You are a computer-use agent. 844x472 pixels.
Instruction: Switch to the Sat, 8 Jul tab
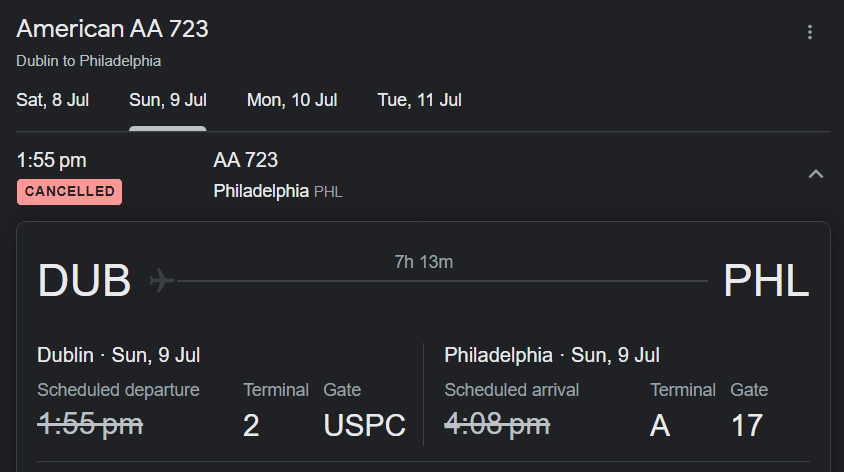pyautogui.click(x=52, y=100)
